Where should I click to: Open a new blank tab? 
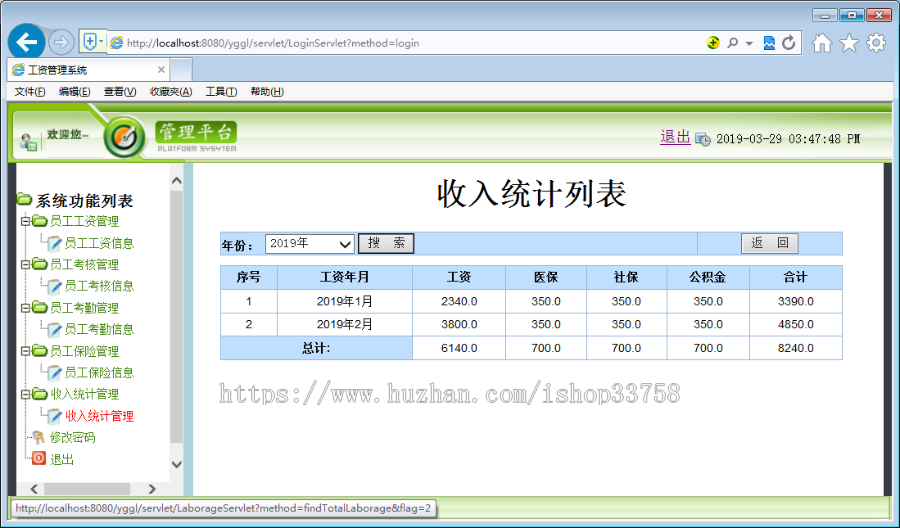[181, 70]
